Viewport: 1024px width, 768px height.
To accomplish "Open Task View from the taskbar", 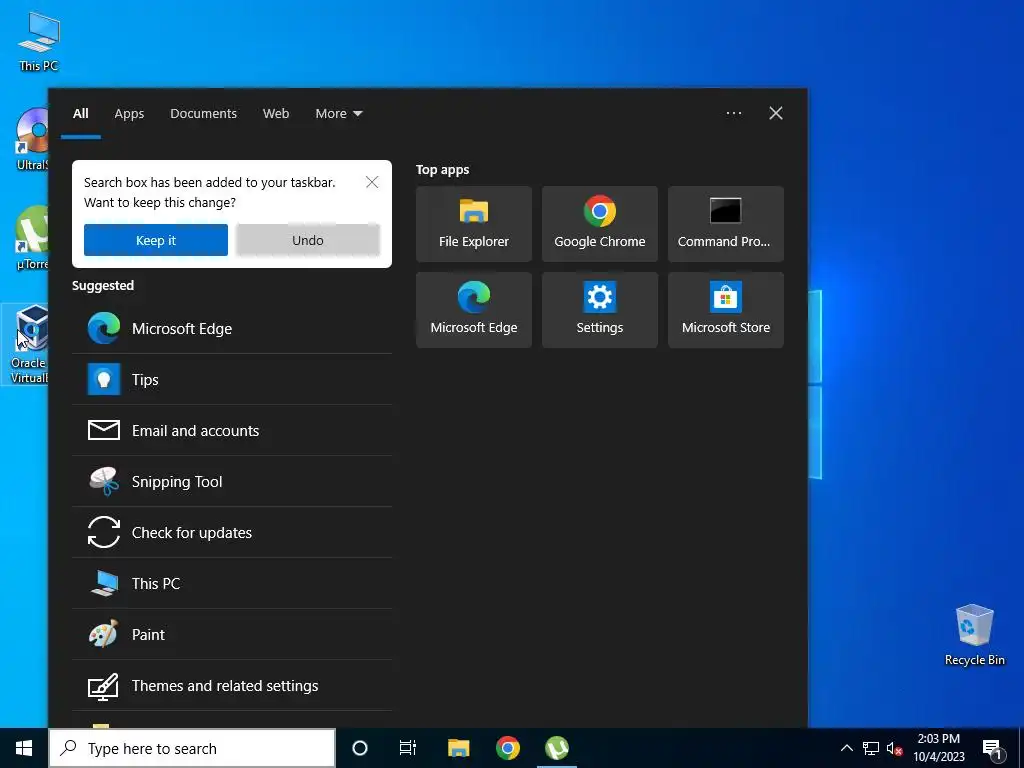I will click(x=408, y=748).
